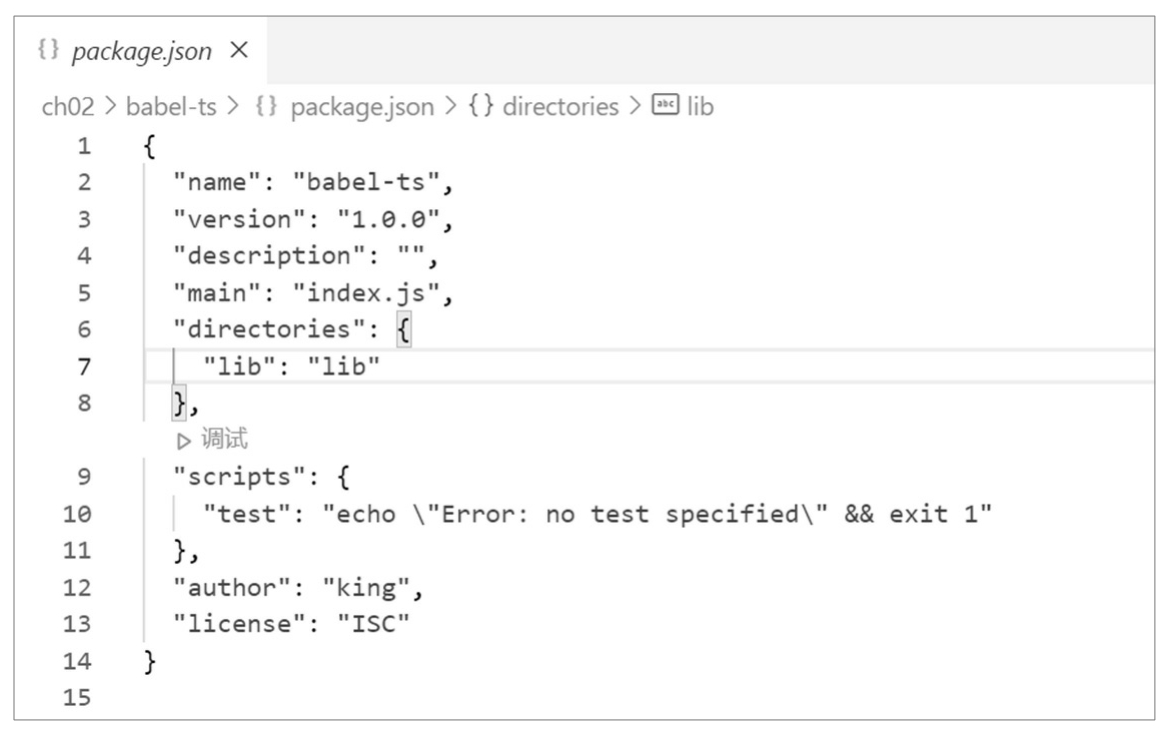Expand chevron after ch02 breadcrumb

[x=110, y=106]
